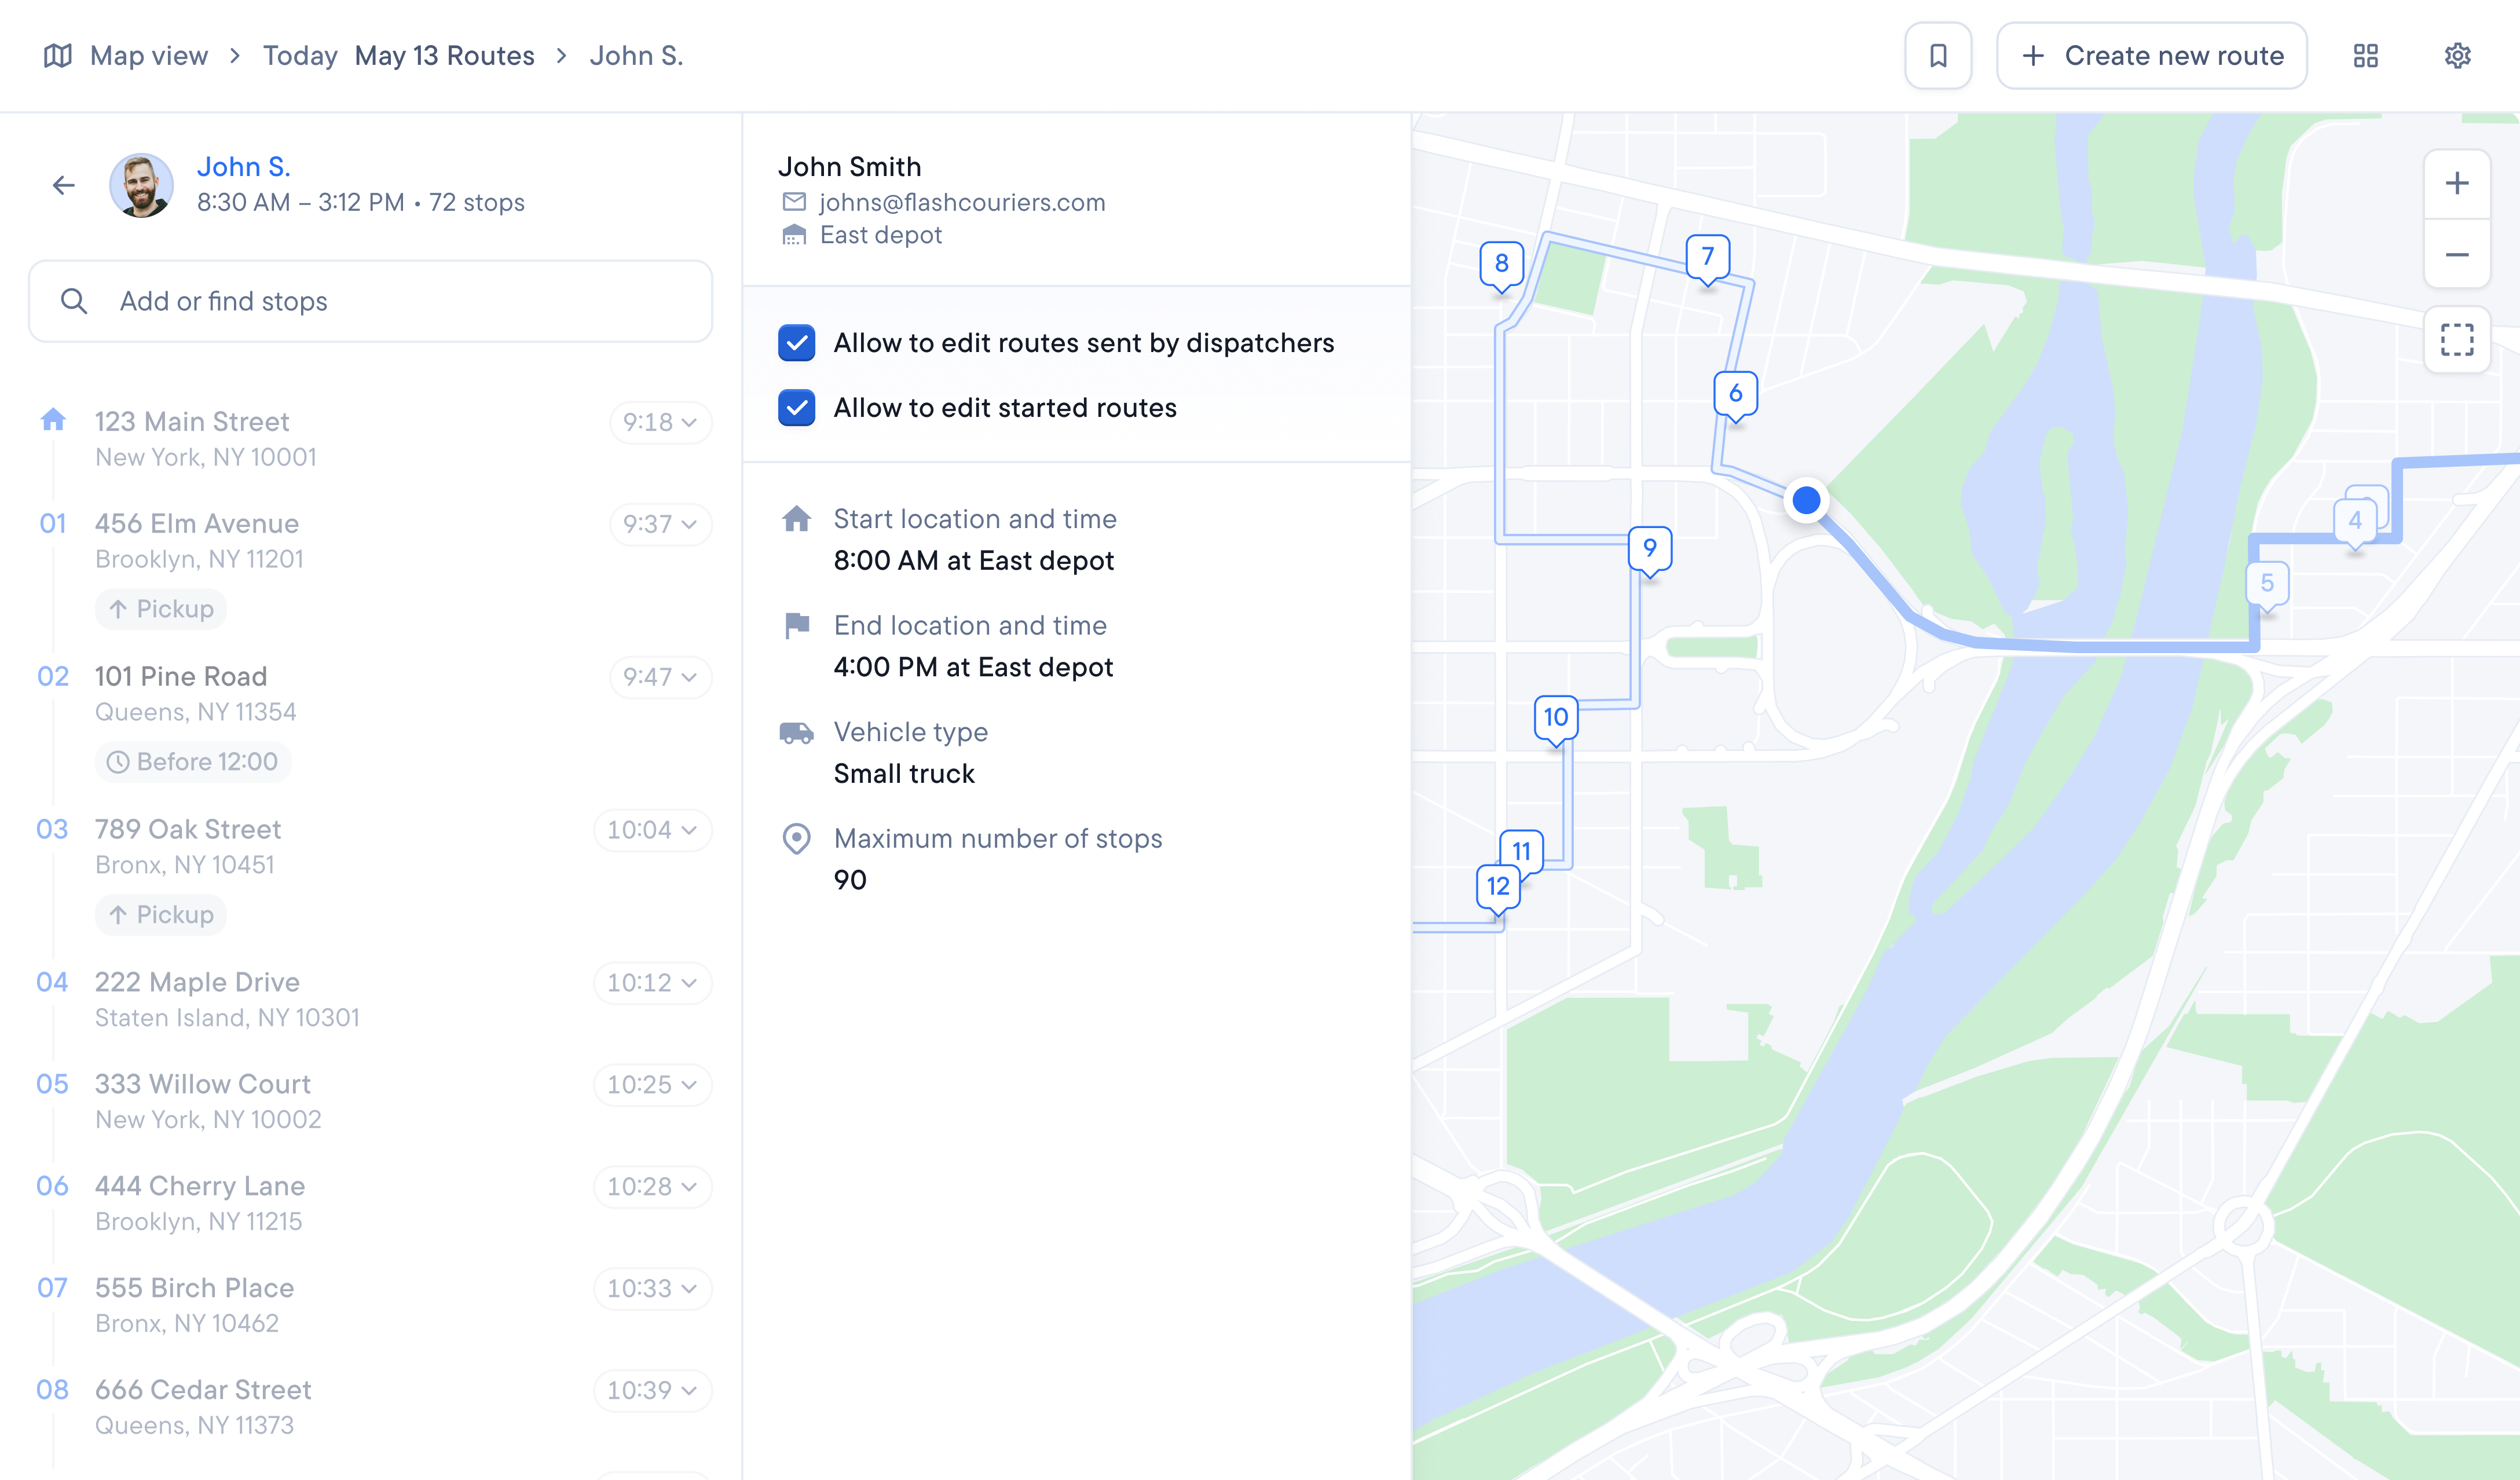2520x1480 pixels.
Task: Zoom out on the map
Action: [x=2456, y=254]
